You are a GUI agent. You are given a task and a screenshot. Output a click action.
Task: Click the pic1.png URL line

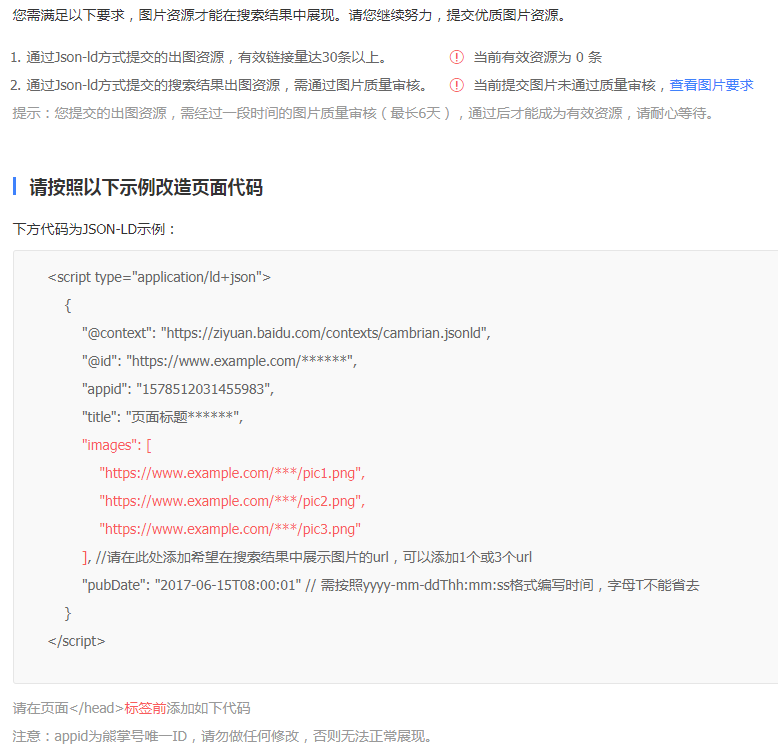tap(232, 473)
